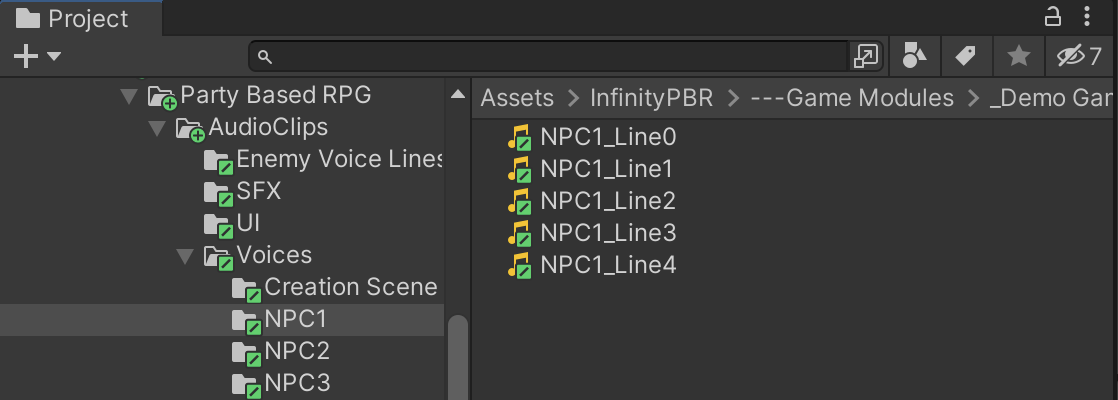The width and height of the screenshot is (1118, 400).
Task: Open the Search by Label tag filter
Action: tap(966, 56)
